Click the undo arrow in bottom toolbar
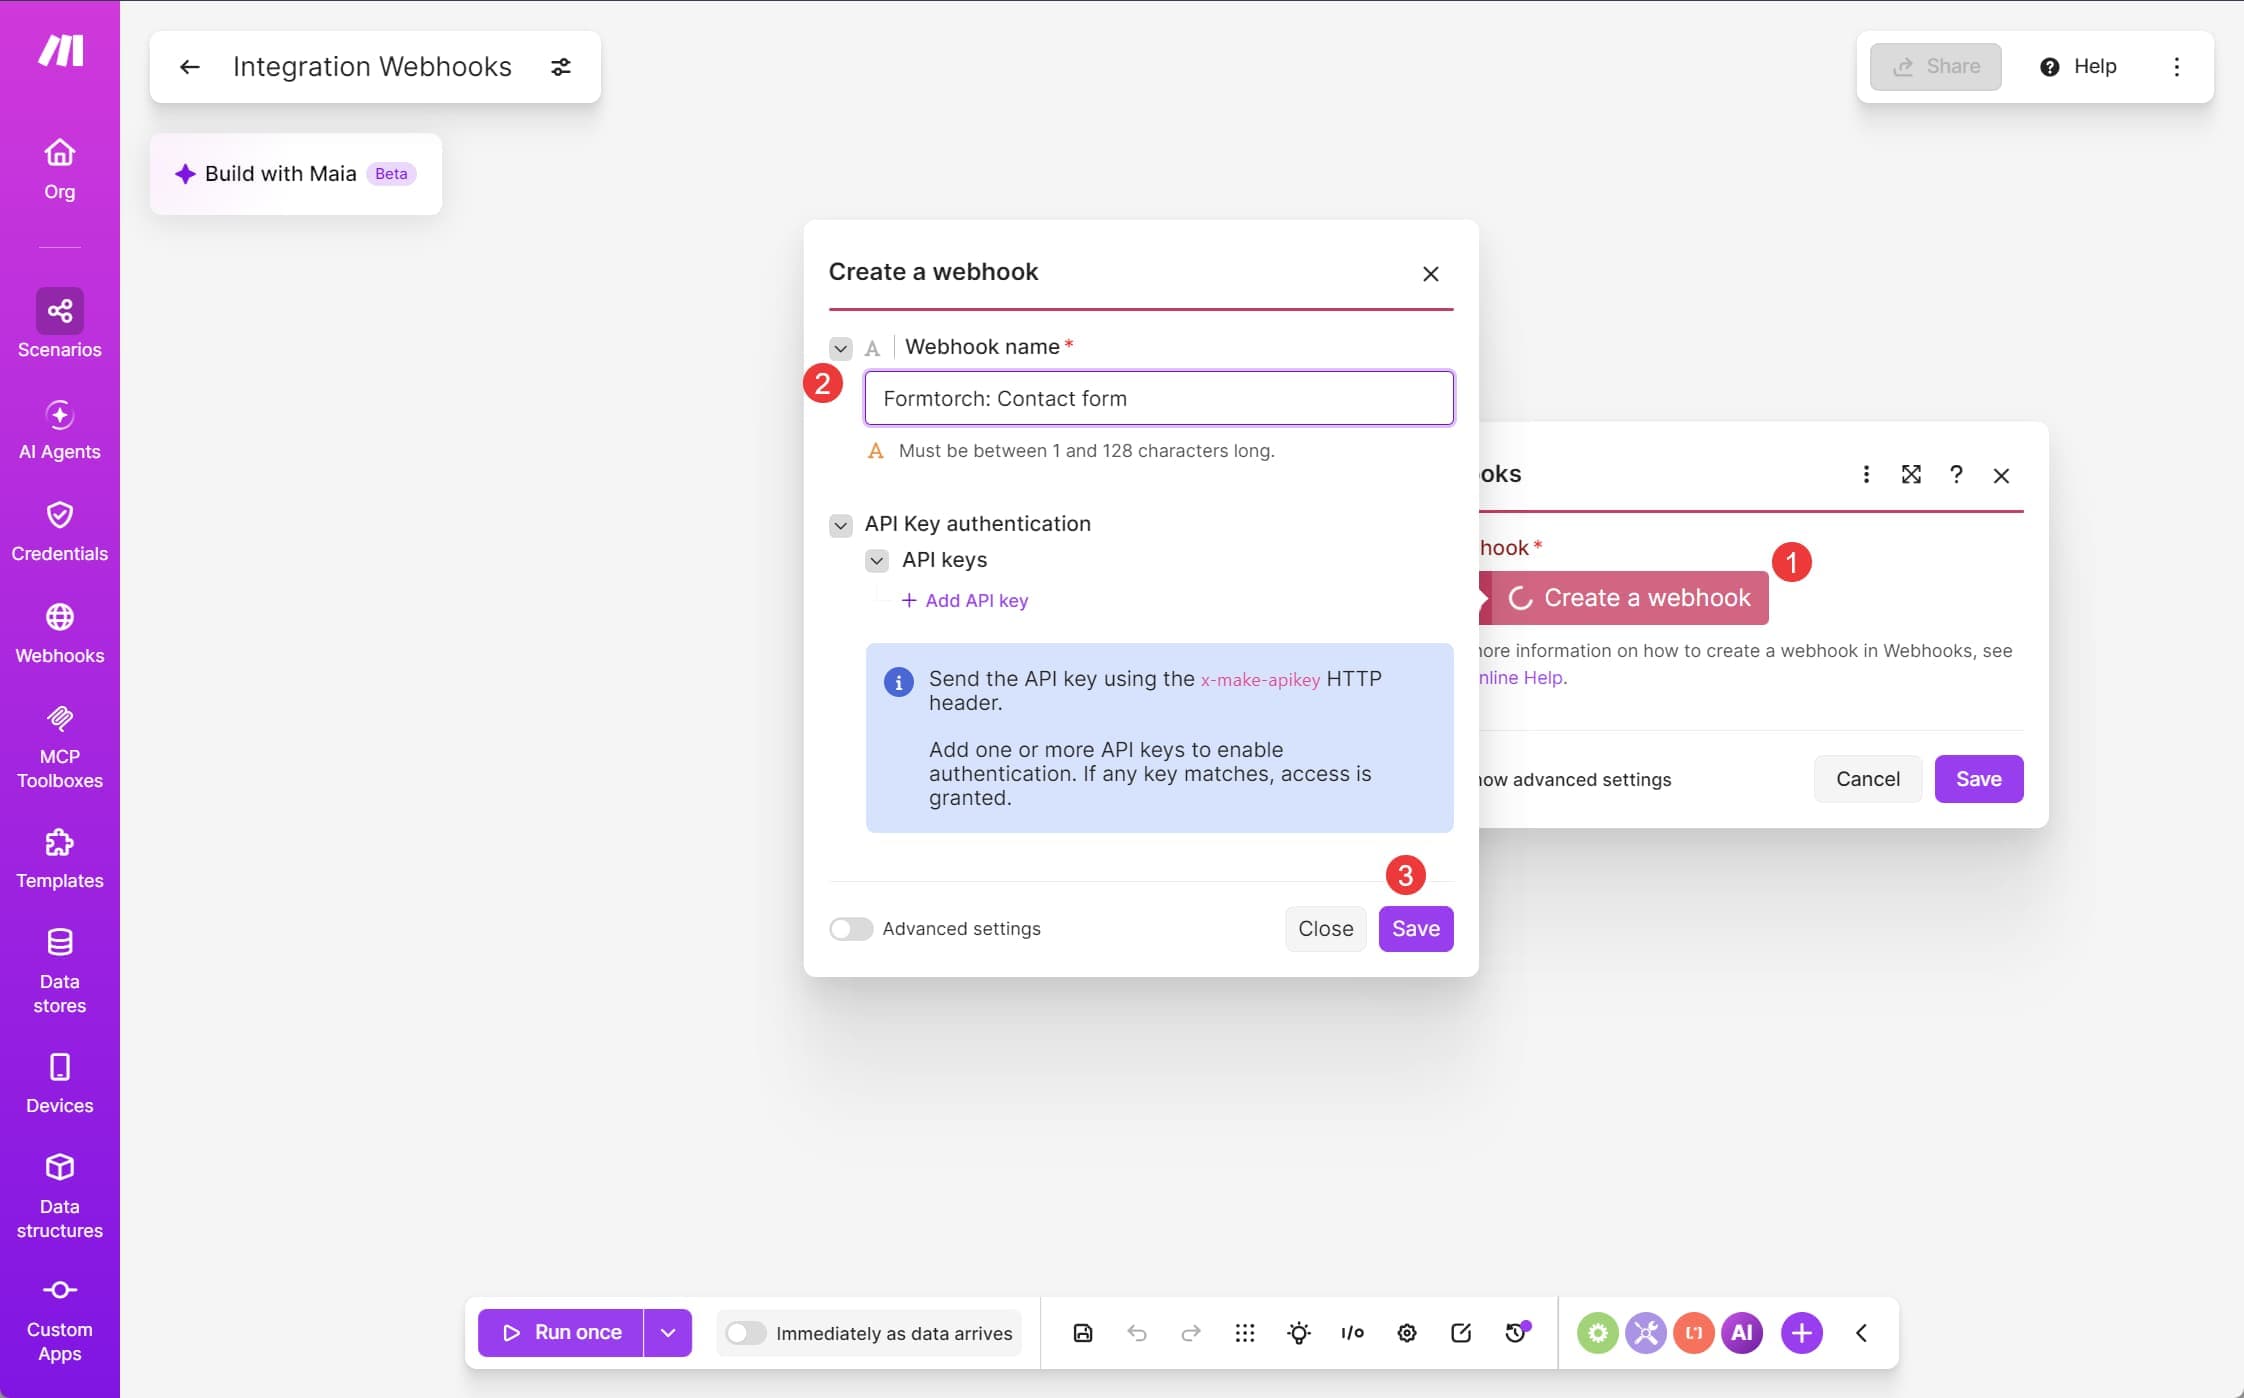Image resolution: width=2244 pixels, height=1398 pixels. [1137, 1333]
